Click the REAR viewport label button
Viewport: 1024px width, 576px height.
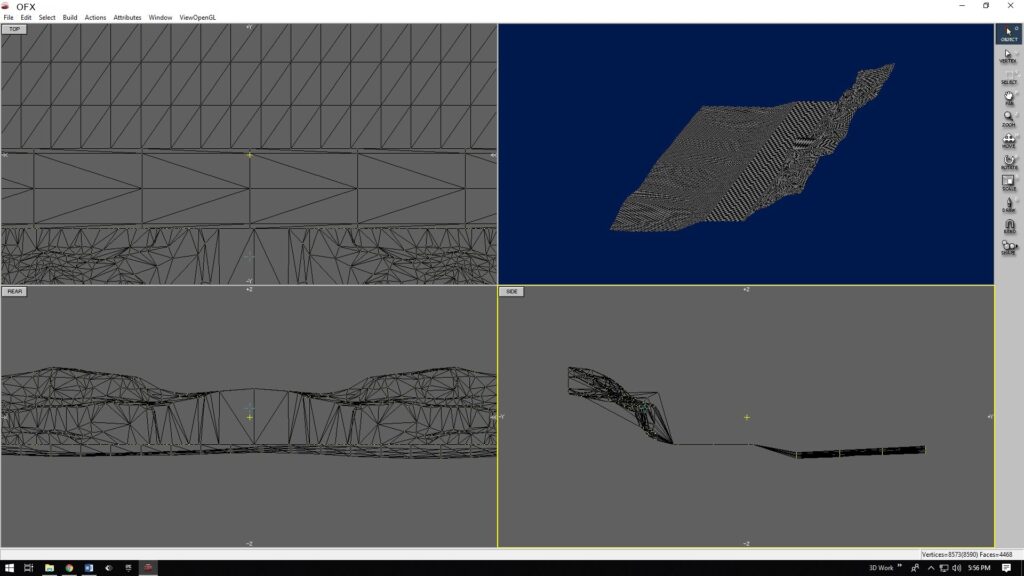(15, 291)
